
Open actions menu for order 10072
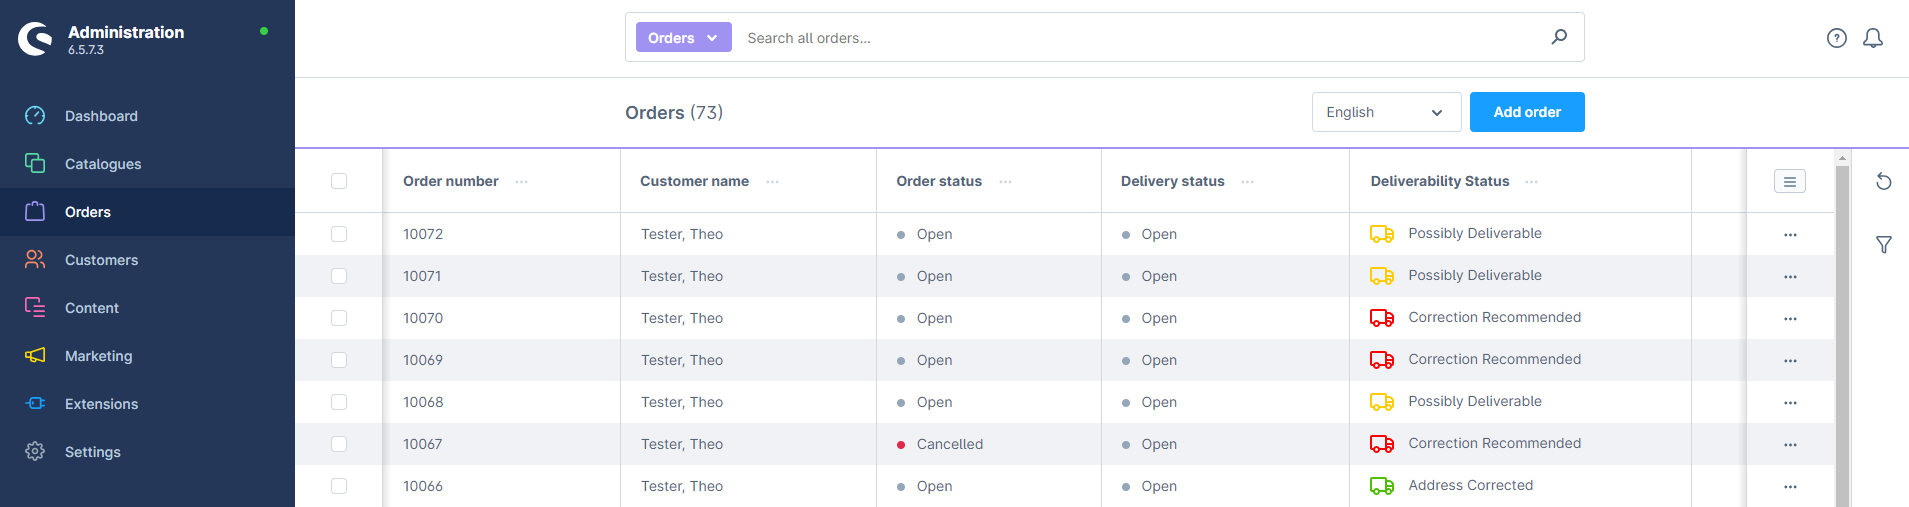pyautogui.click(x=1789, y=235)
